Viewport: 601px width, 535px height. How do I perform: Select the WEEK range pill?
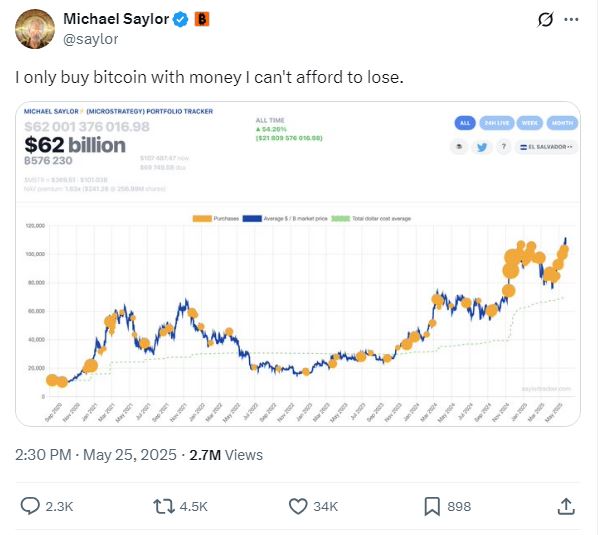point(529,123)
